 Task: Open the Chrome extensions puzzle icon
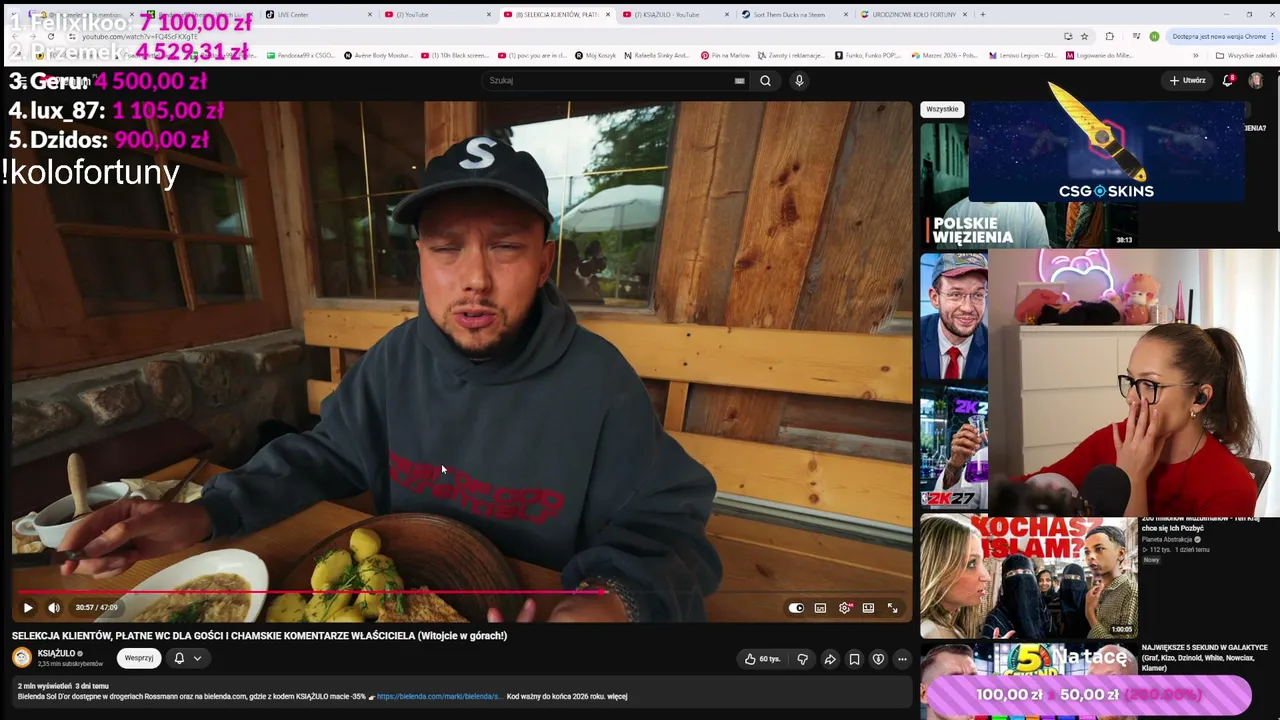pos(1110,36)
